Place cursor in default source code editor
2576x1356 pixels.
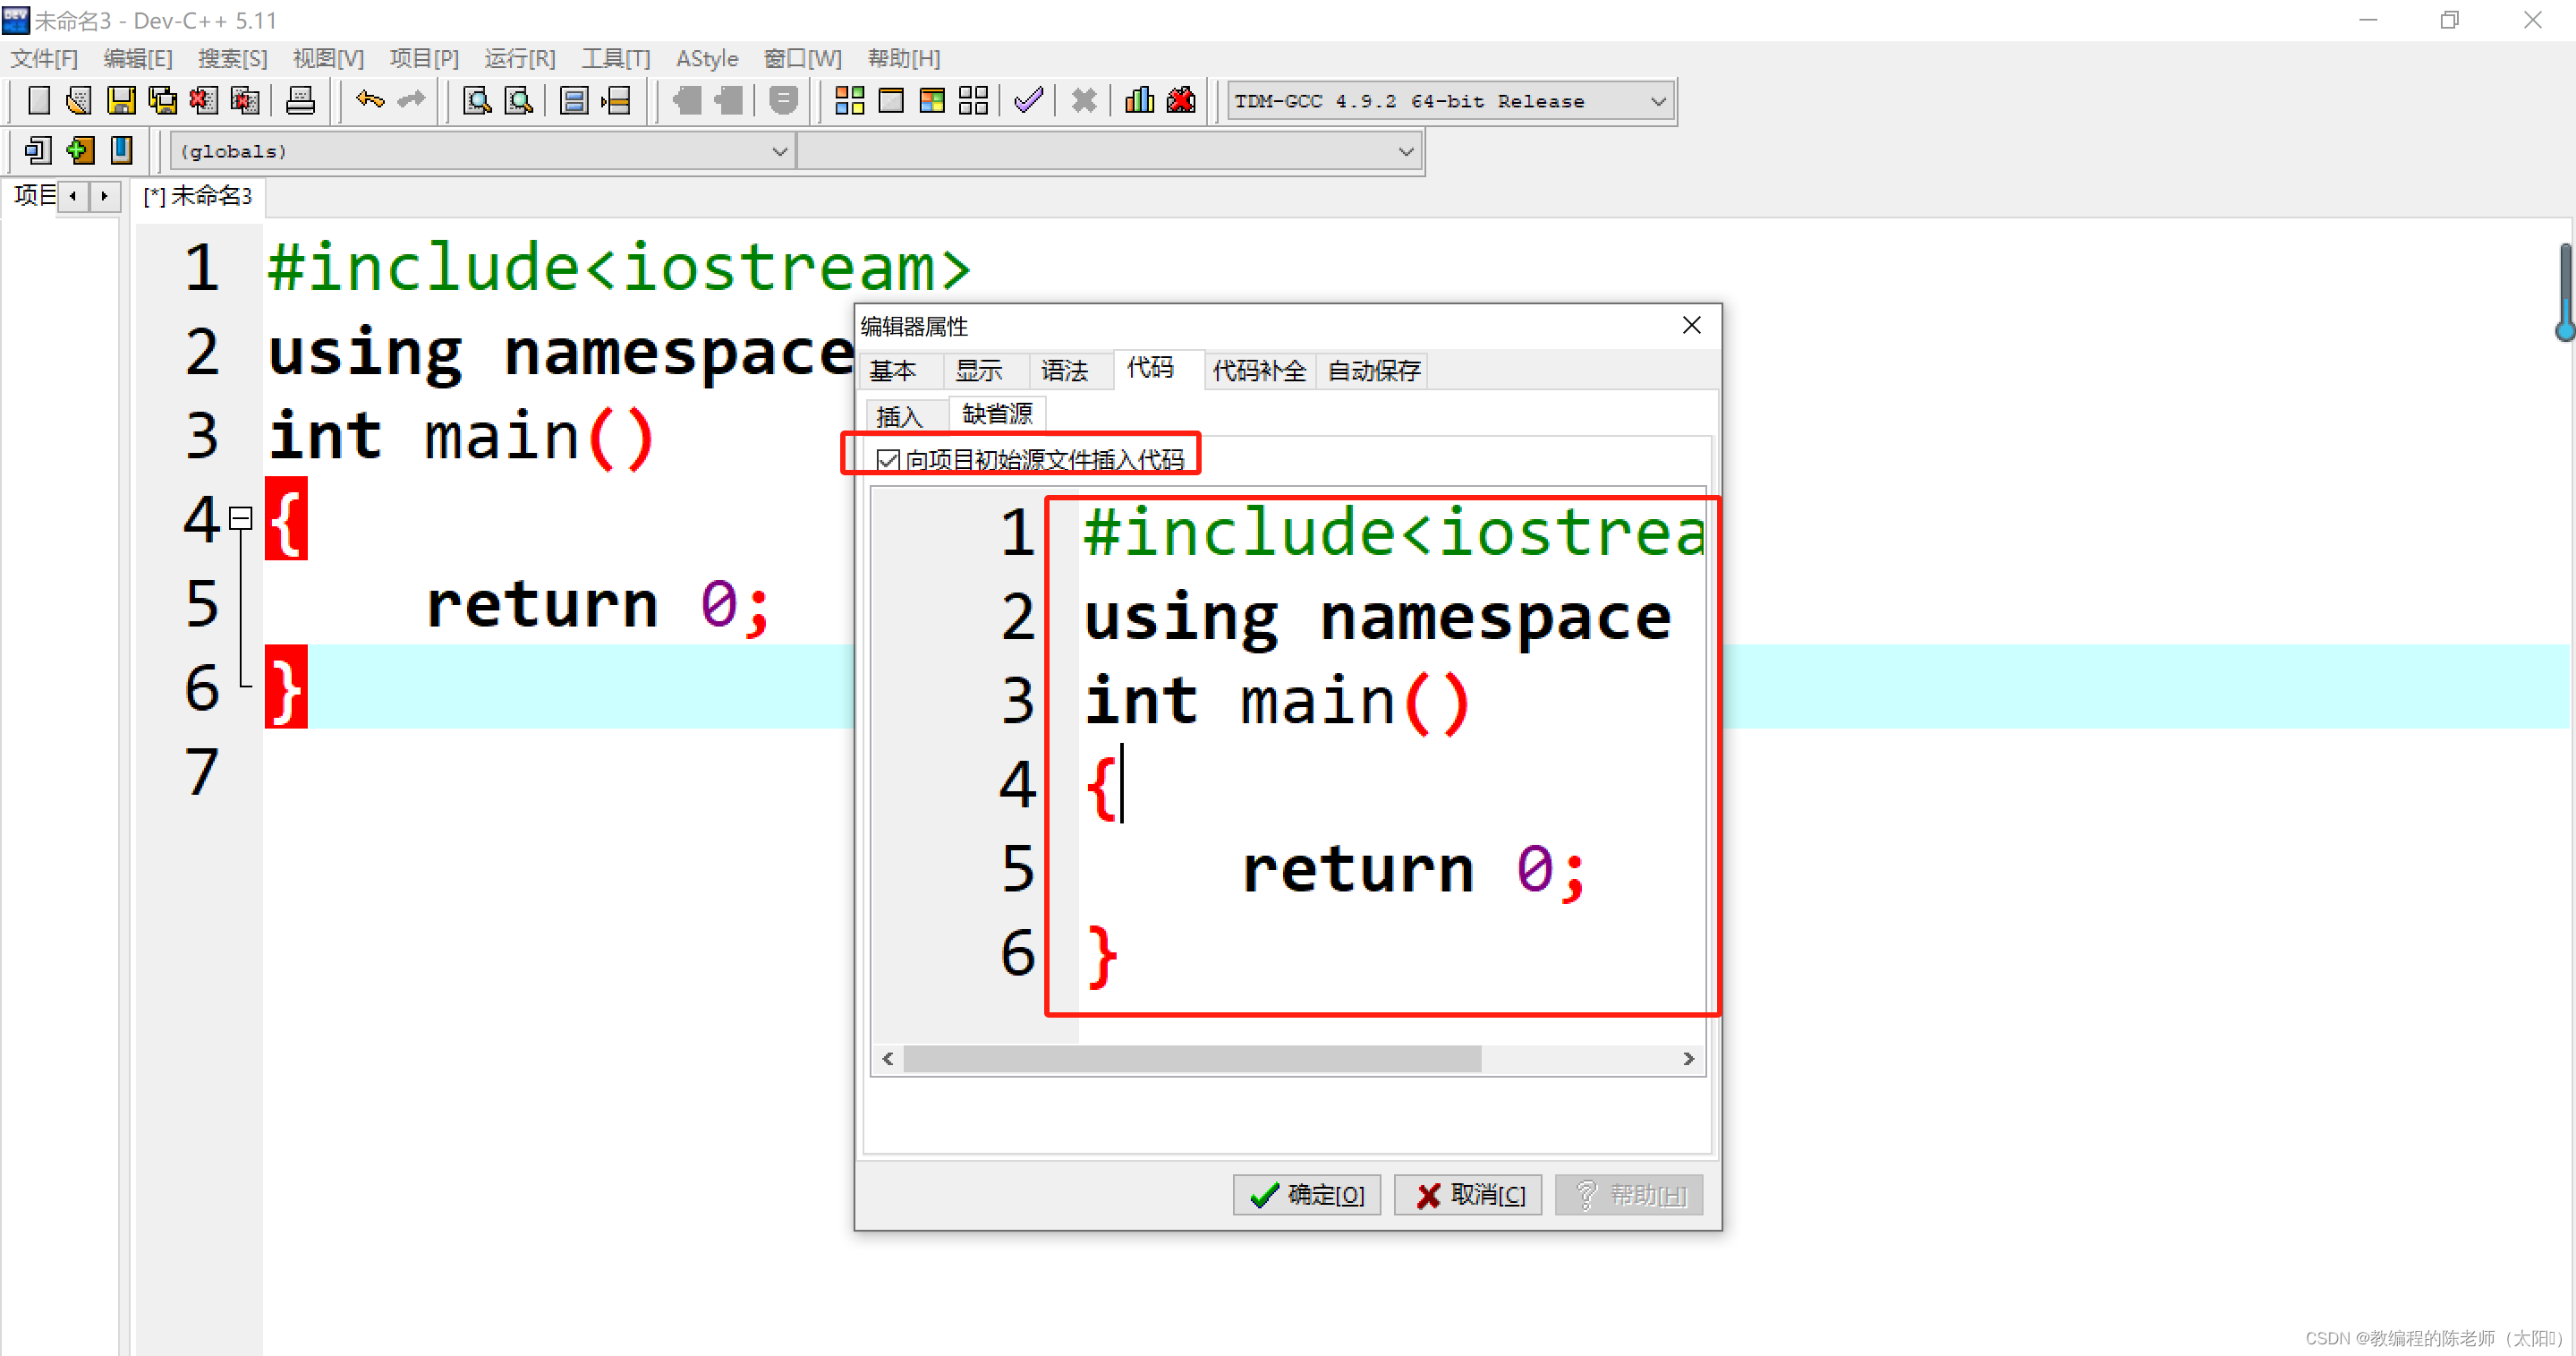tap(1391, 765)
